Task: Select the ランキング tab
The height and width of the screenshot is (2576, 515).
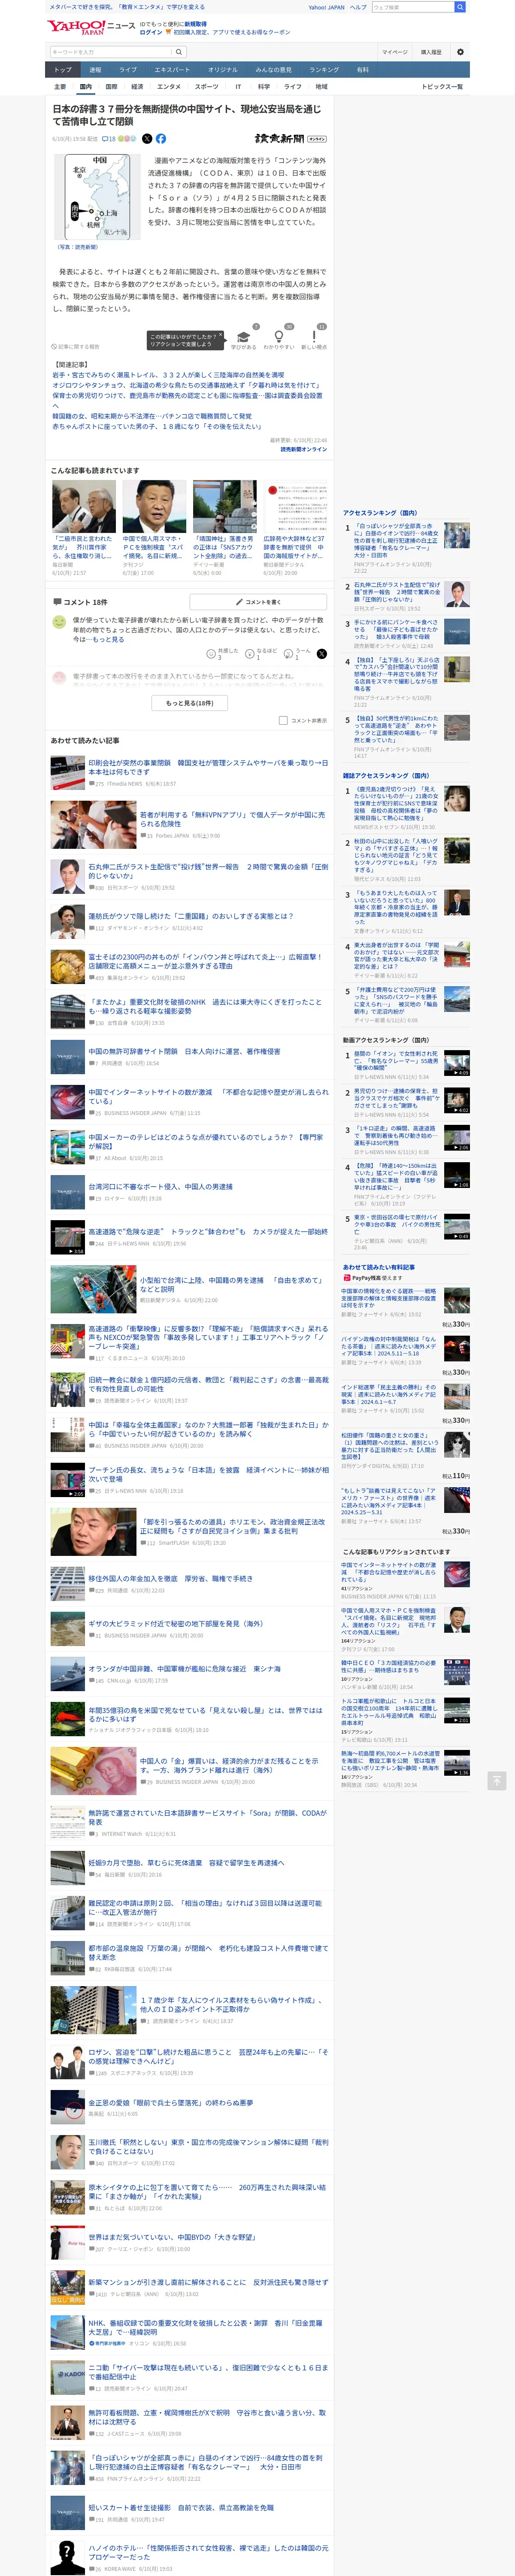Action: point(323,70)
